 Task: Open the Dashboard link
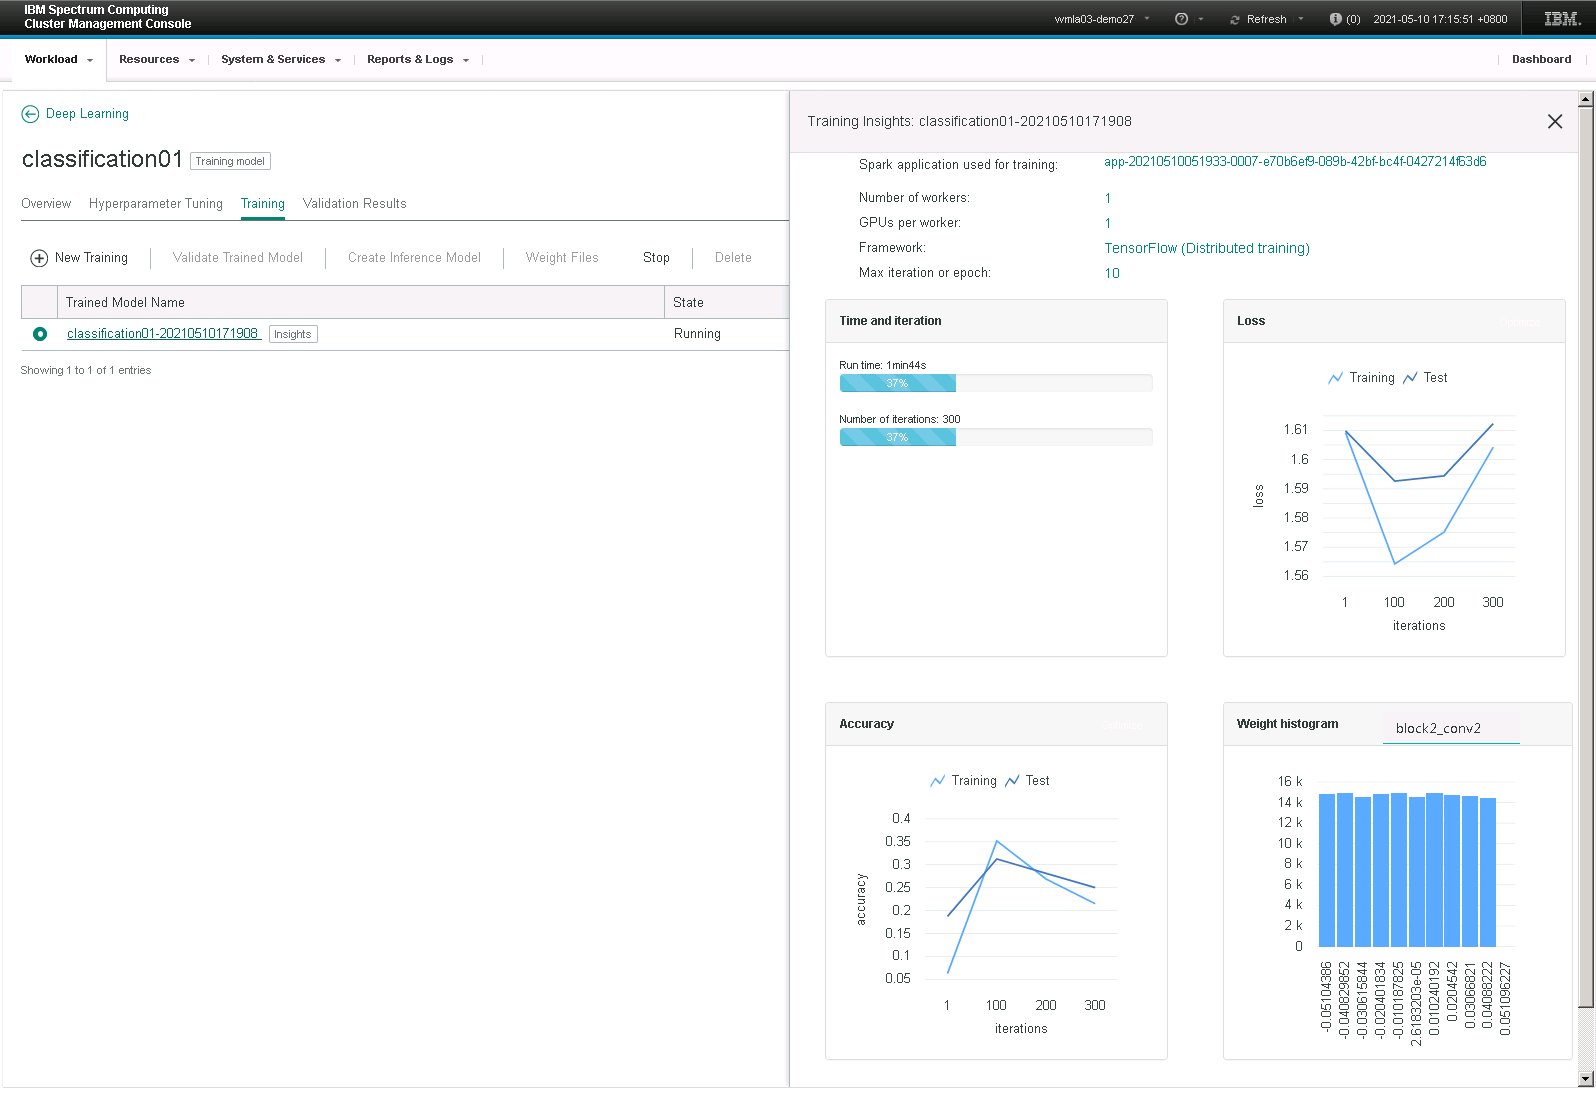pos(1541,60)
